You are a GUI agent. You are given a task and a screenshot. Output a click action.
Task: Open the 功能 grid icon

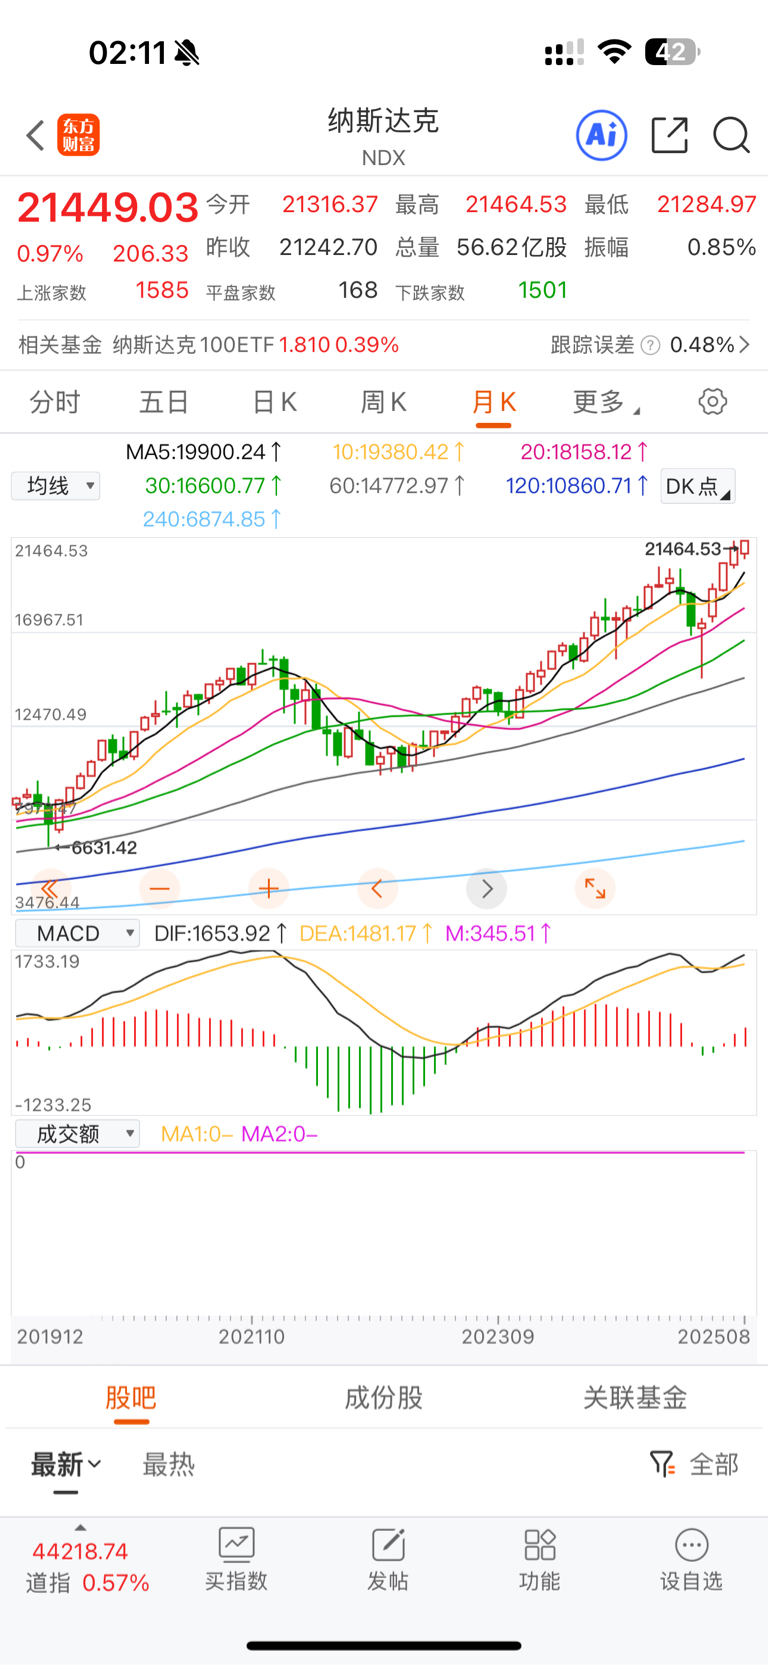point(540,1545)
